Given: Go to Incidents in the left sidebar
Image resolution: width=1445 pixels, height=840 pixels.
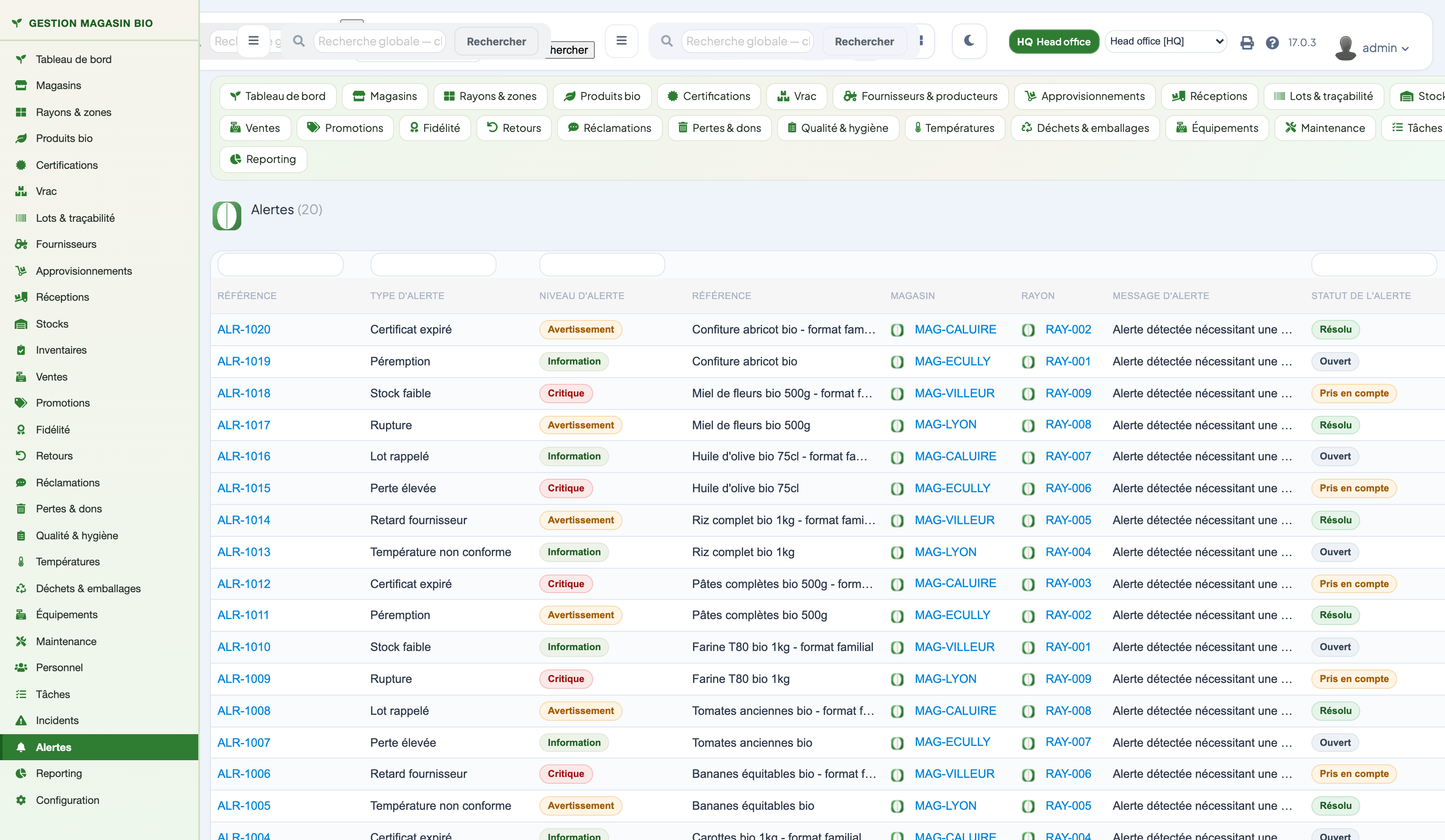Looking at the screenshot, I should [100, 720].
